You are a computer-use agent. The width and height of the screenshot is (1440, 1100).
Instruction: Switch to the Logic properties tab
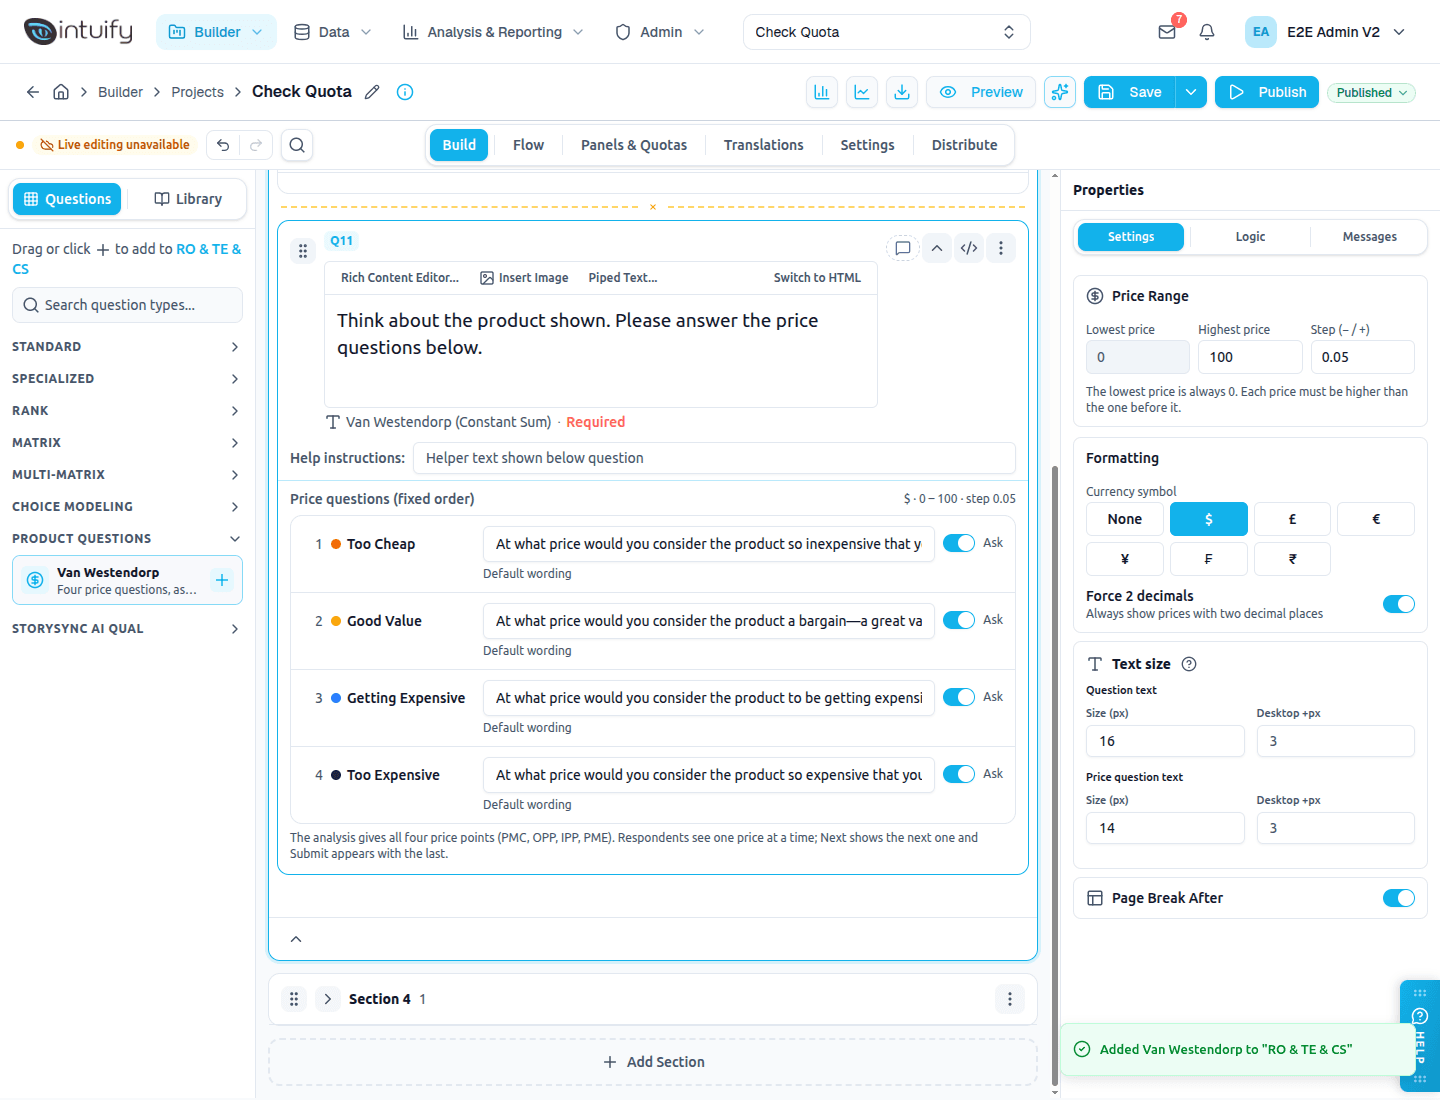pyautogui.click(x=1250, y=237)
